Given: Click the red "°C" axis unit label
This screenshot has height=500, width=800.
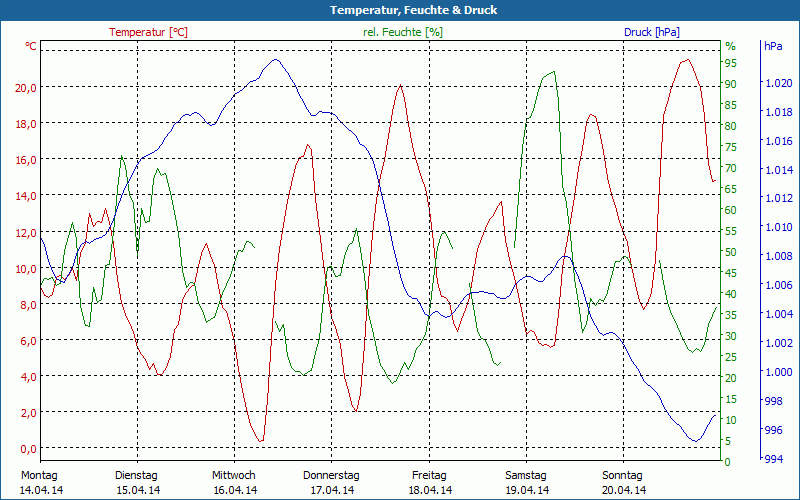Looking at the screenshot, I should point(31,47).
